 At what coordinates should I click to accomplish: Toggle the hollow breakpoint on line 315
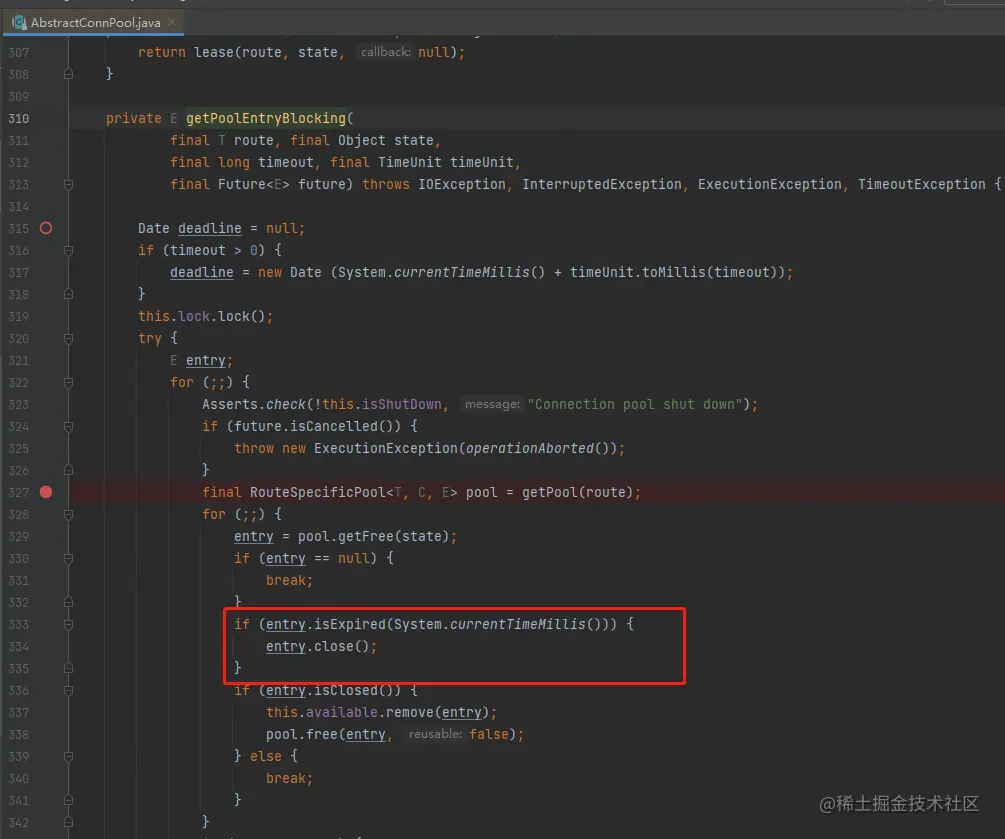click(x=46, y=228)
